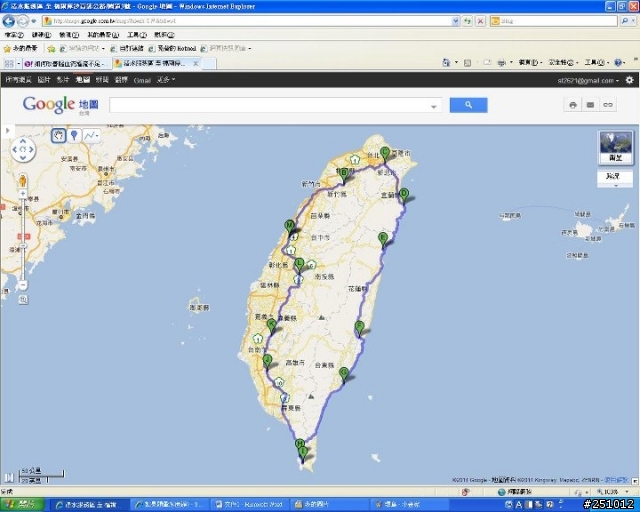640x512 pixels.
Task: Open the Favorites center star button
Action: point(20,48)
